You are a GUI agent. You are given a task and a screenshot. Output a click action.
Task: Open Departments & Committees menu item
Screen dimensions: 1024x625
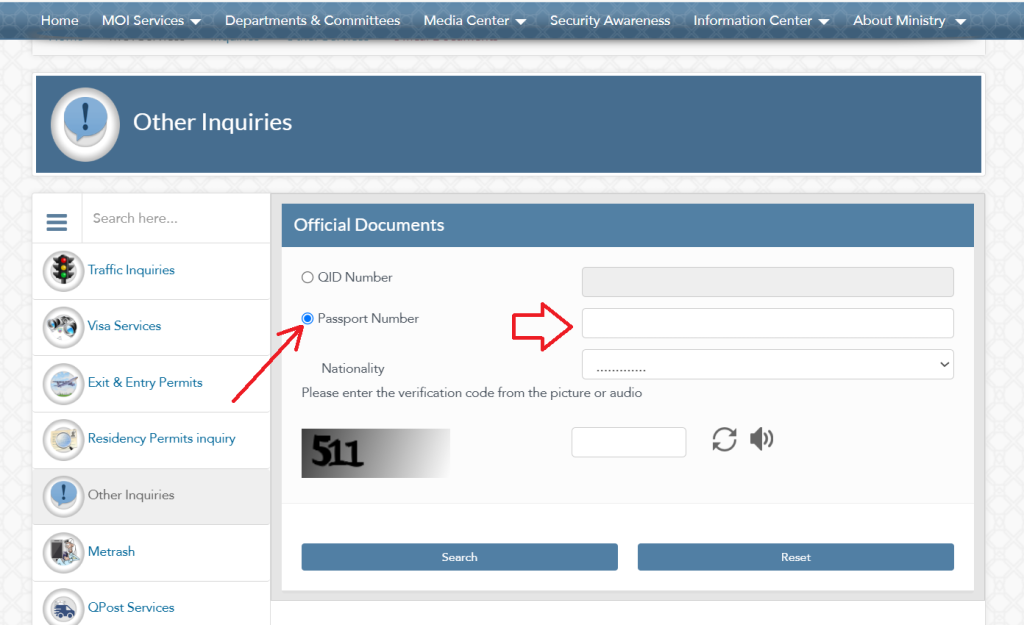coord(312,20)
